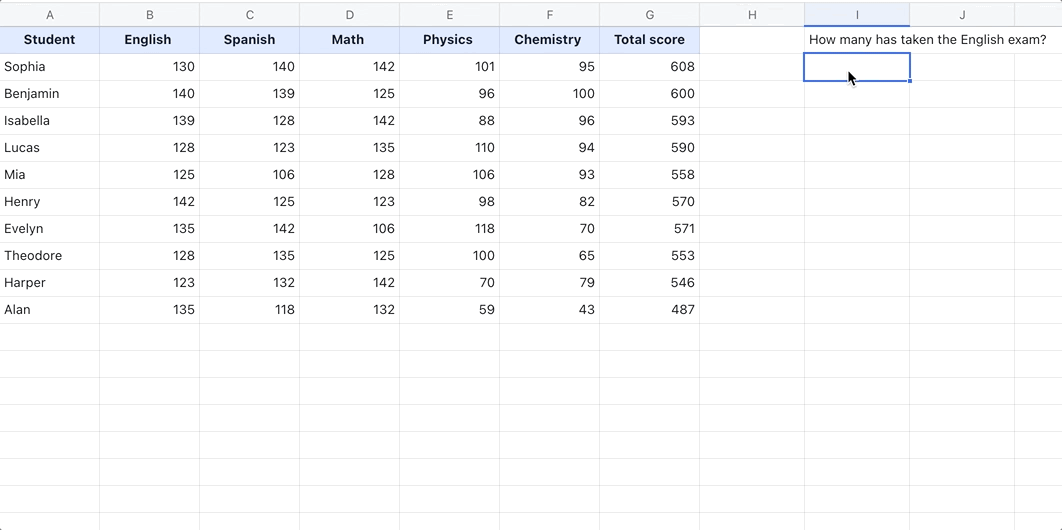1062x530 pixels.
Task: Click Benjamin's English score cell
Action: pyautogui.click(x=149, y=94)
